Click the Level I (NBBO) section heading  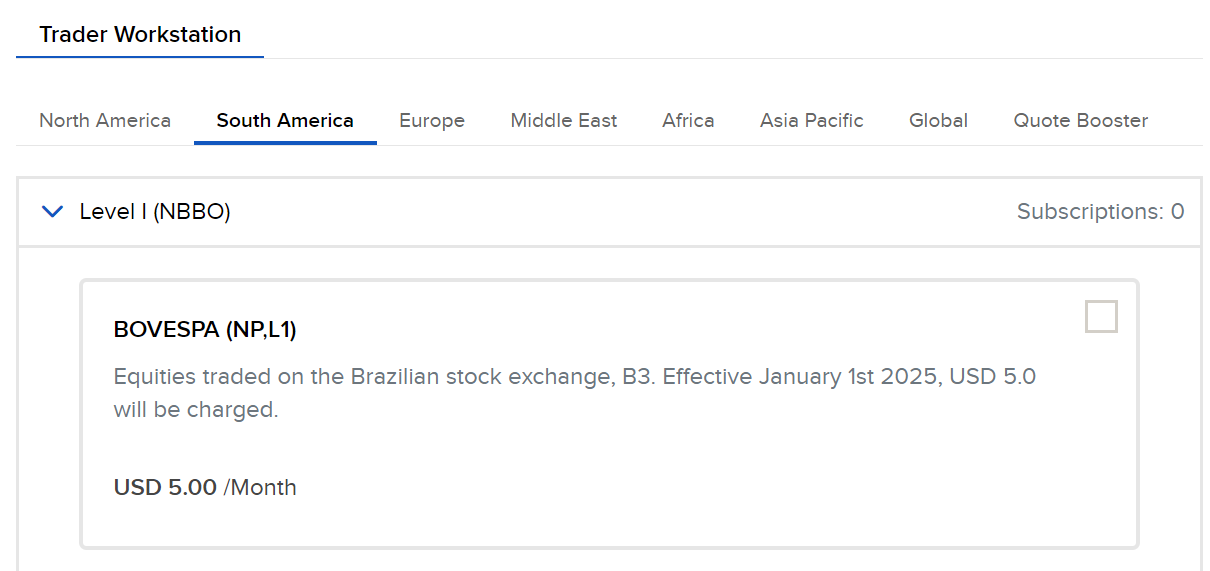coord(155,212)
